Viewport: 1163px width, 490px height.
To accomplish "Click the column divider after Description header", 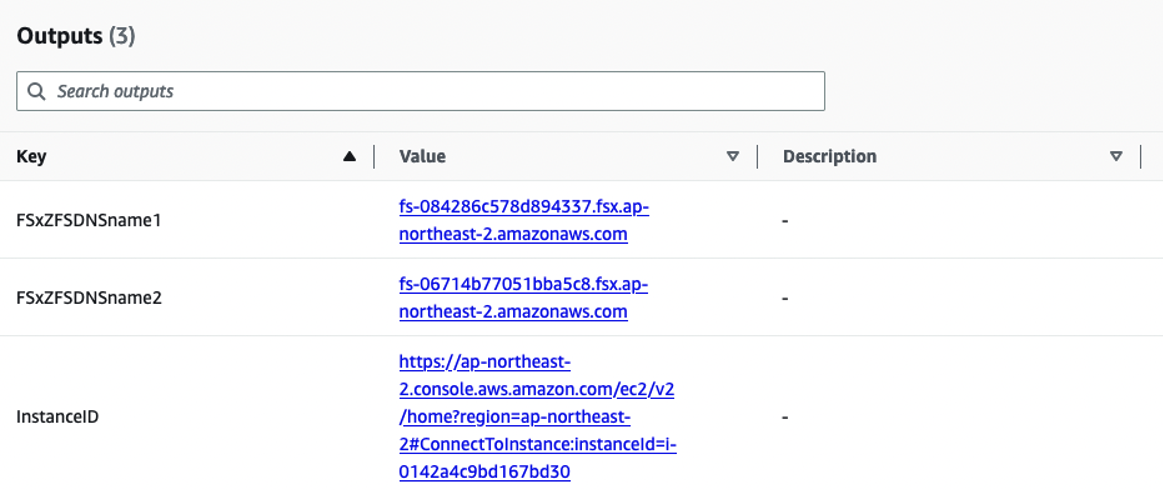I will tap(1141, 156).
